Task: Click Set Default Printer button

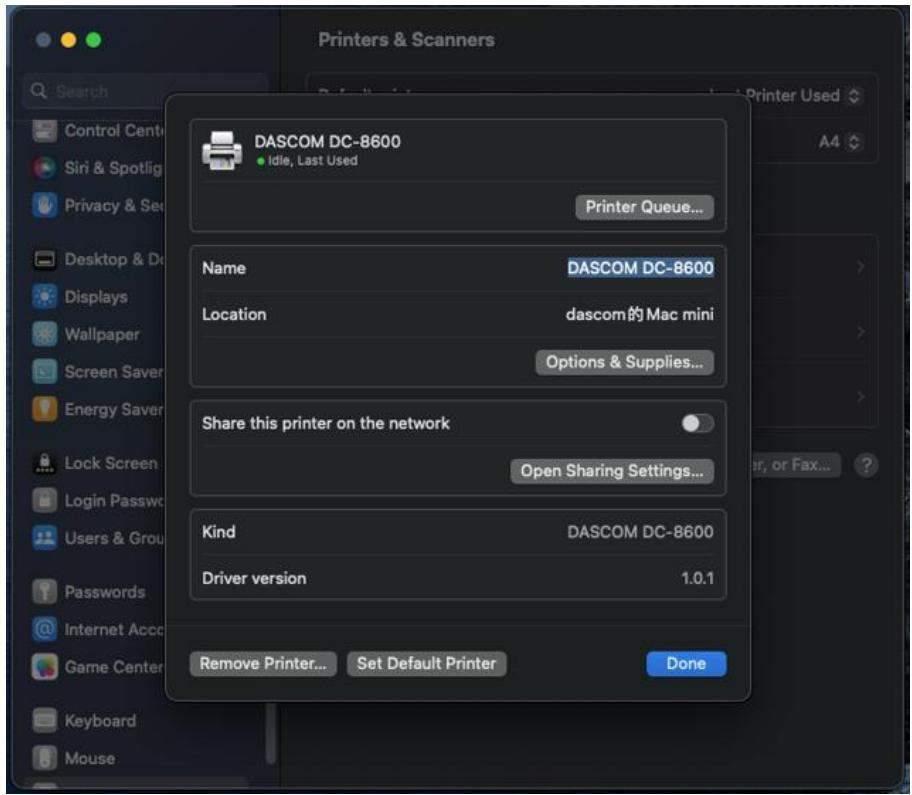Action: pyautogui.click(x=426, y=664)
